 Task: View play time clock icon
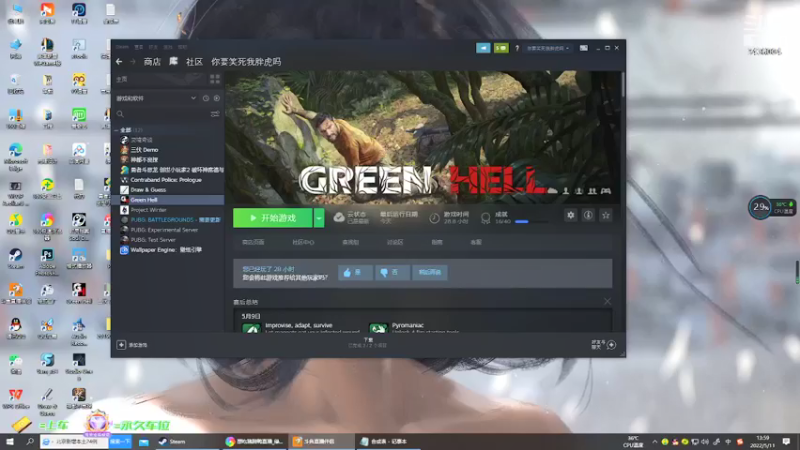[x=434, y=218]
